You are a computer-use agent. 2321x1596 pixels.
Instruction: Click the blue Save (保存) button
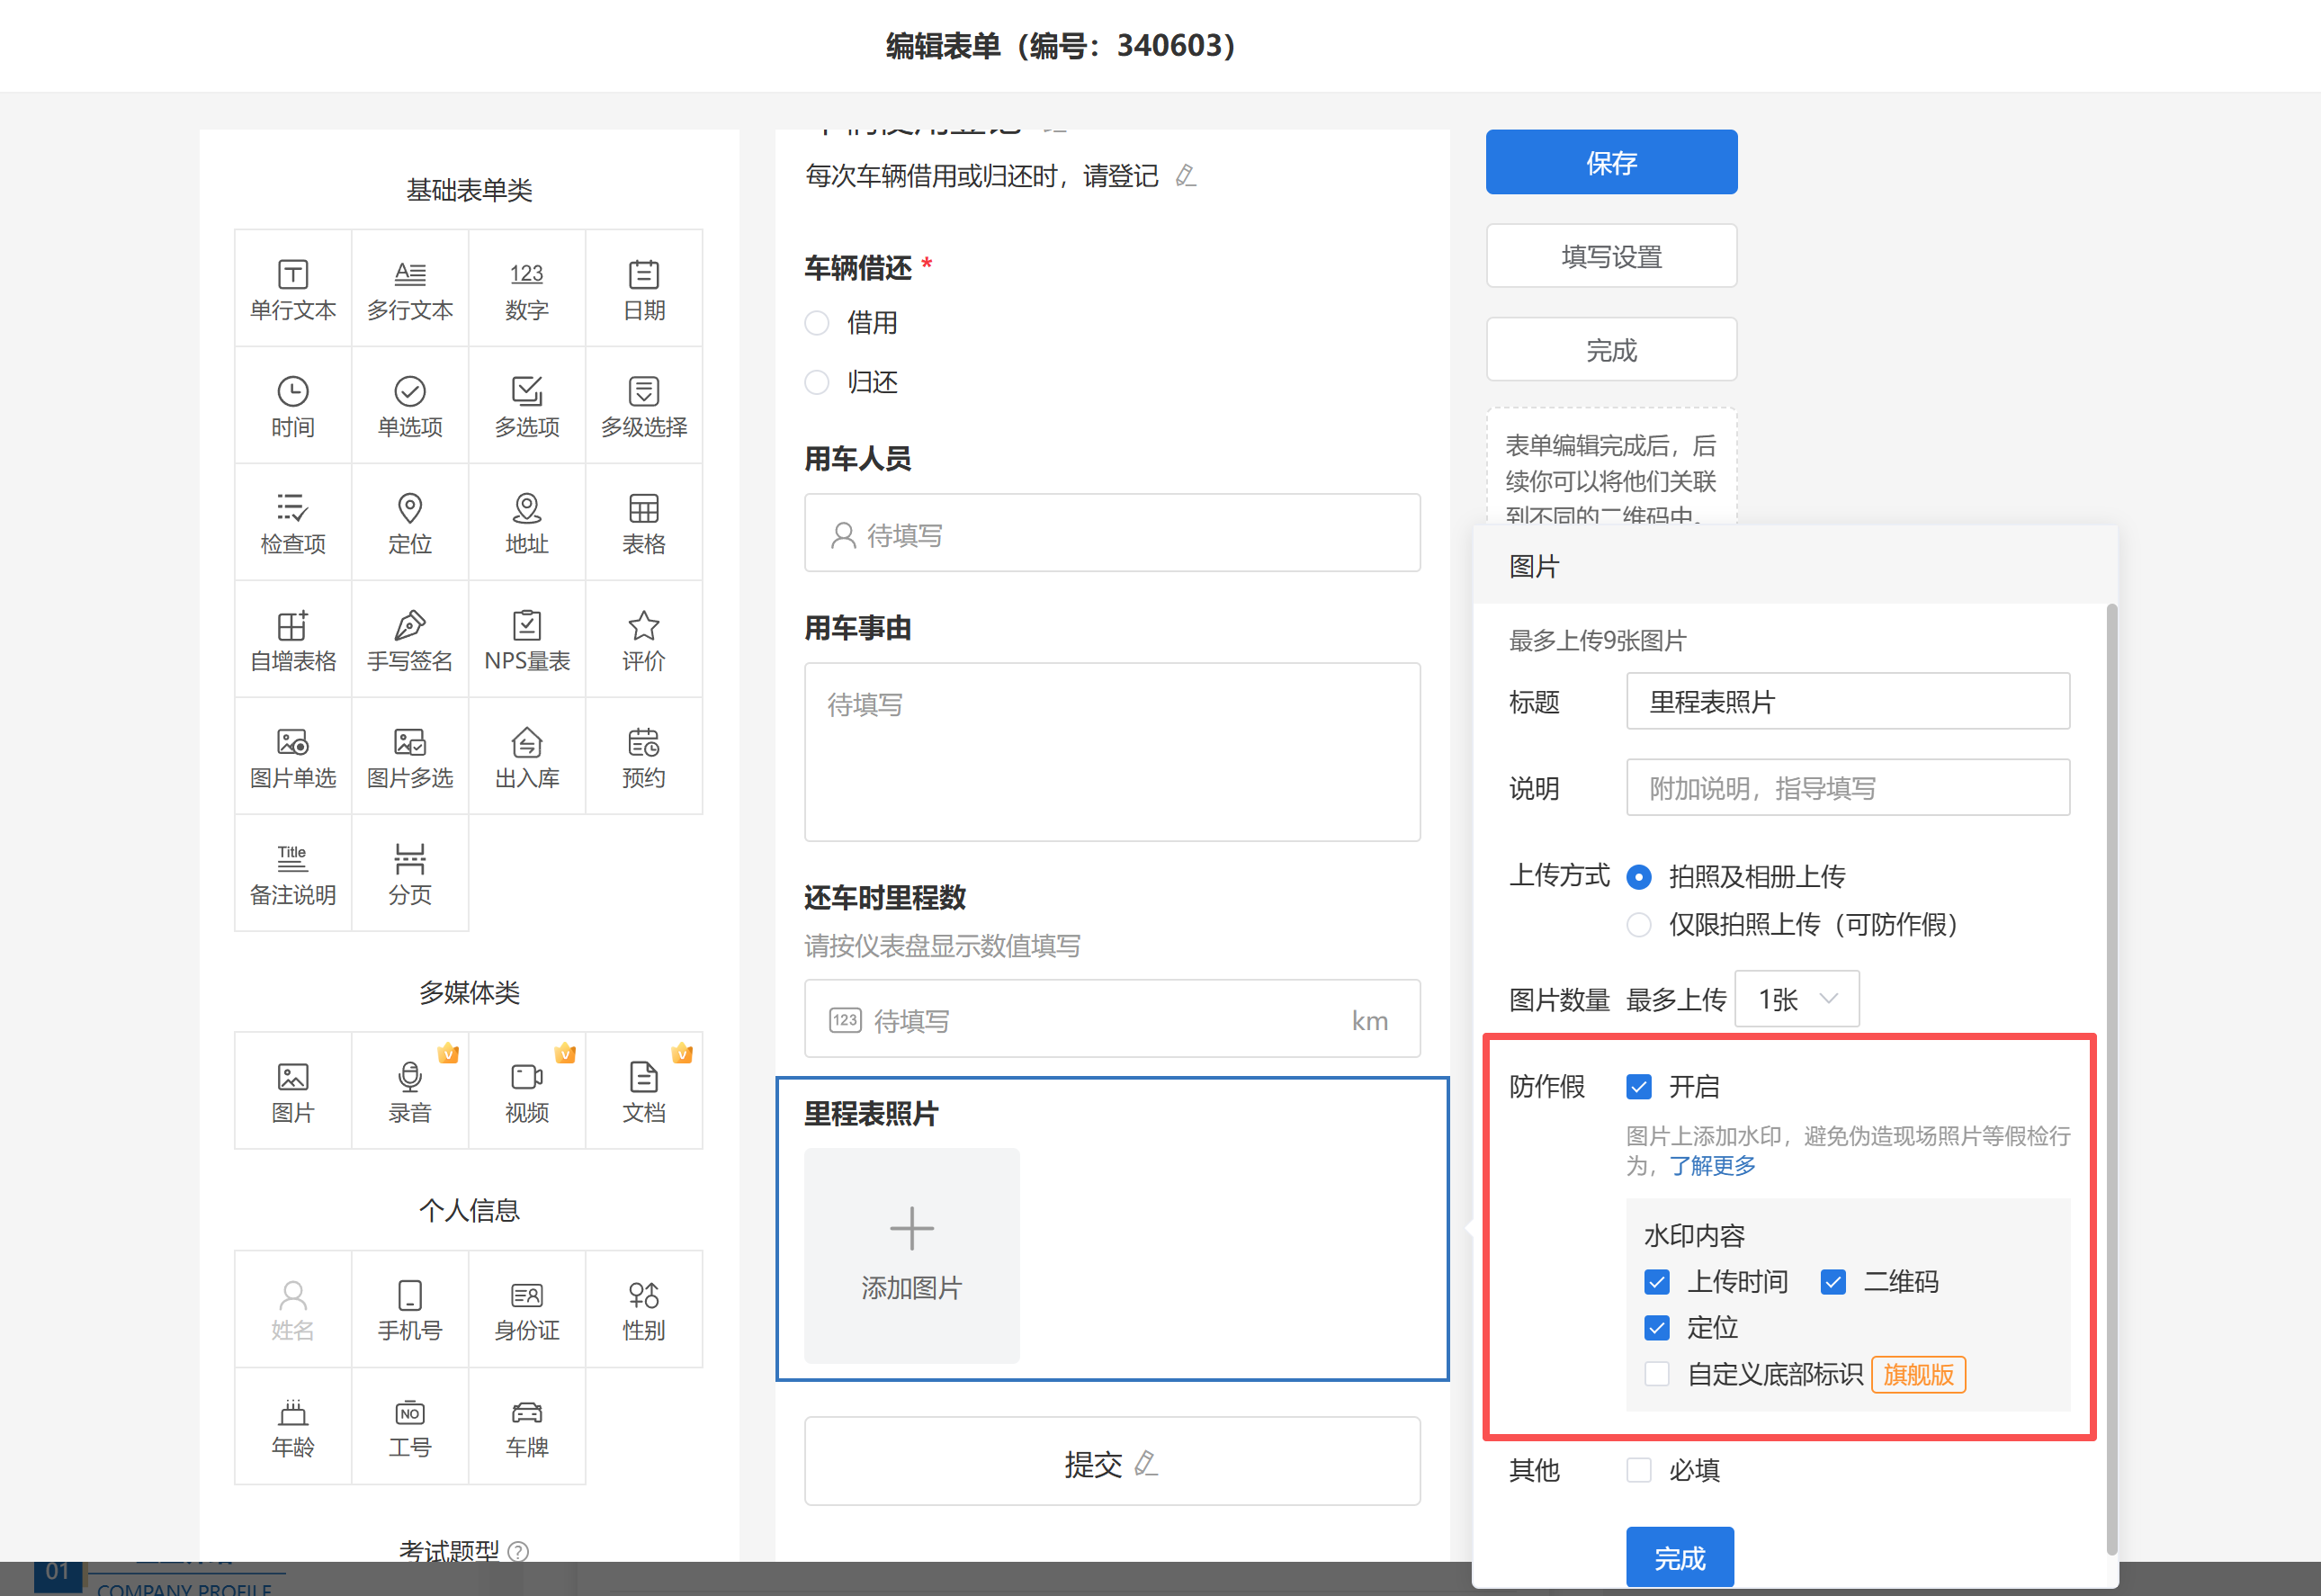[1611, 162]
